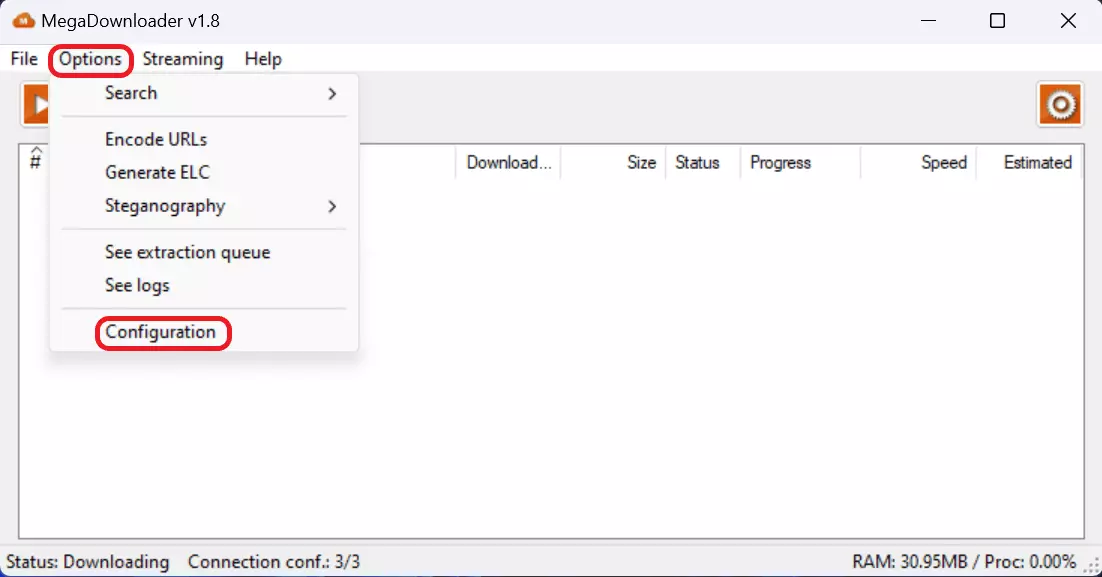
Task: Close the open Options menu
Action: coord(90,59)
